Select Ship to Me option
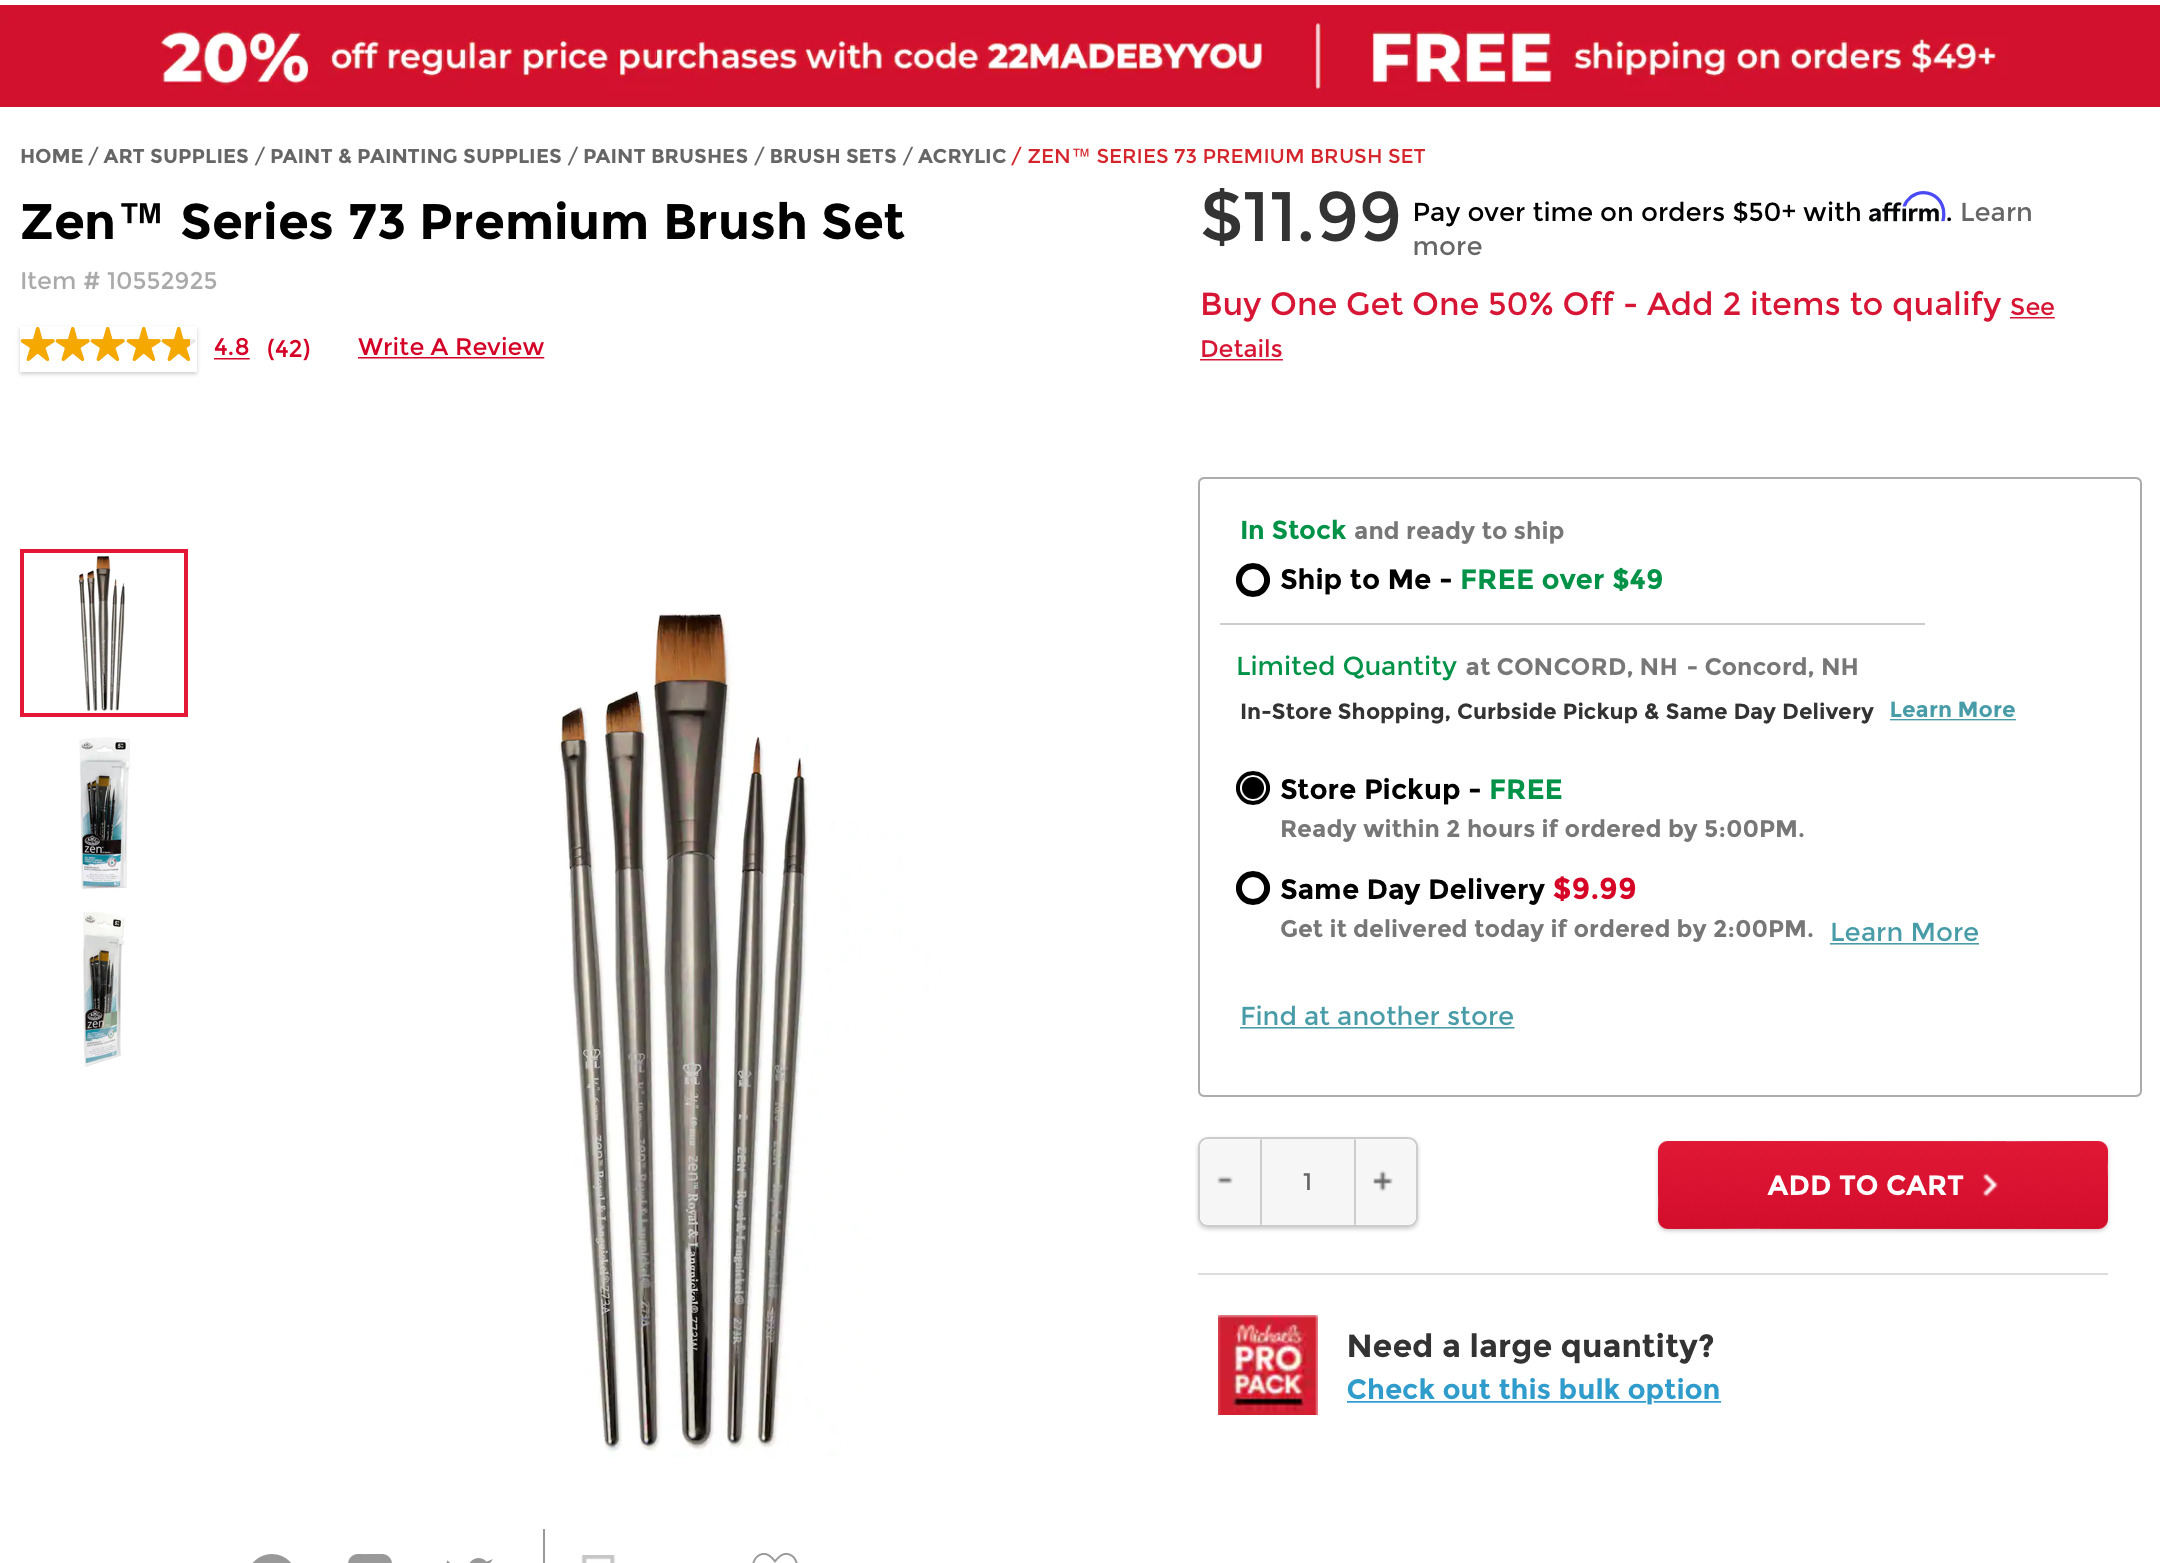The height and width of the screenshot is (1563, 2160). tap(1253, 580)
